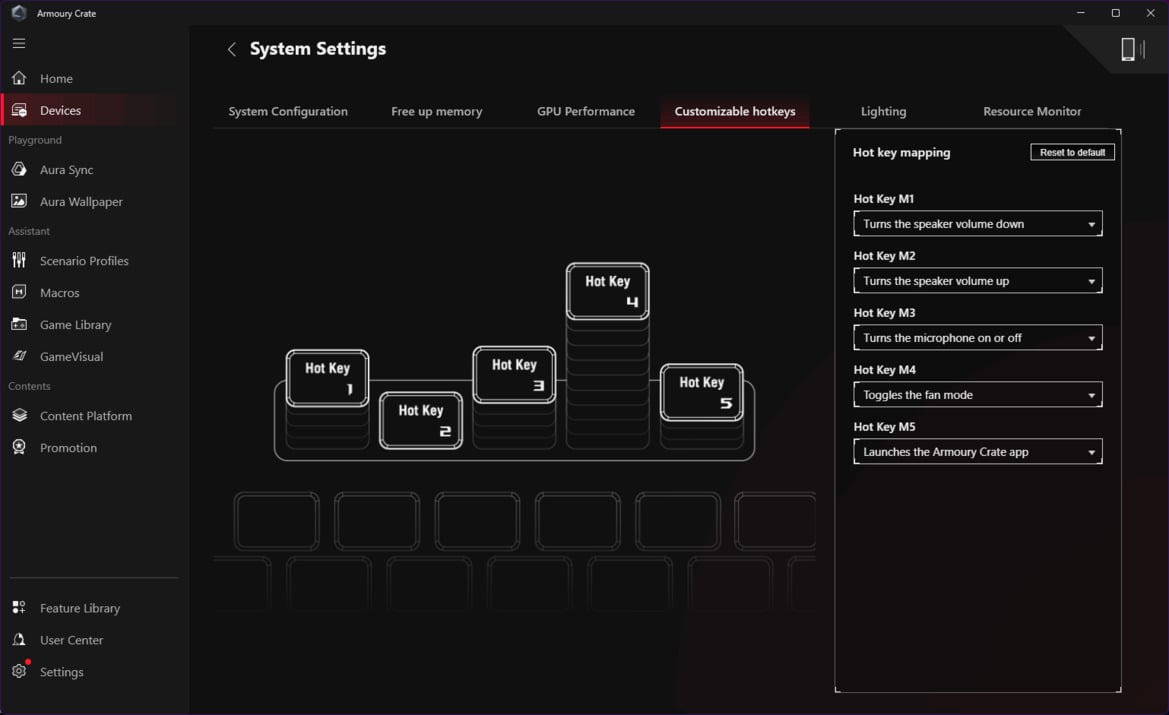
Task: Click the Scenario Profiles icon
Action: pyautogui.click(x=19, y=260)
